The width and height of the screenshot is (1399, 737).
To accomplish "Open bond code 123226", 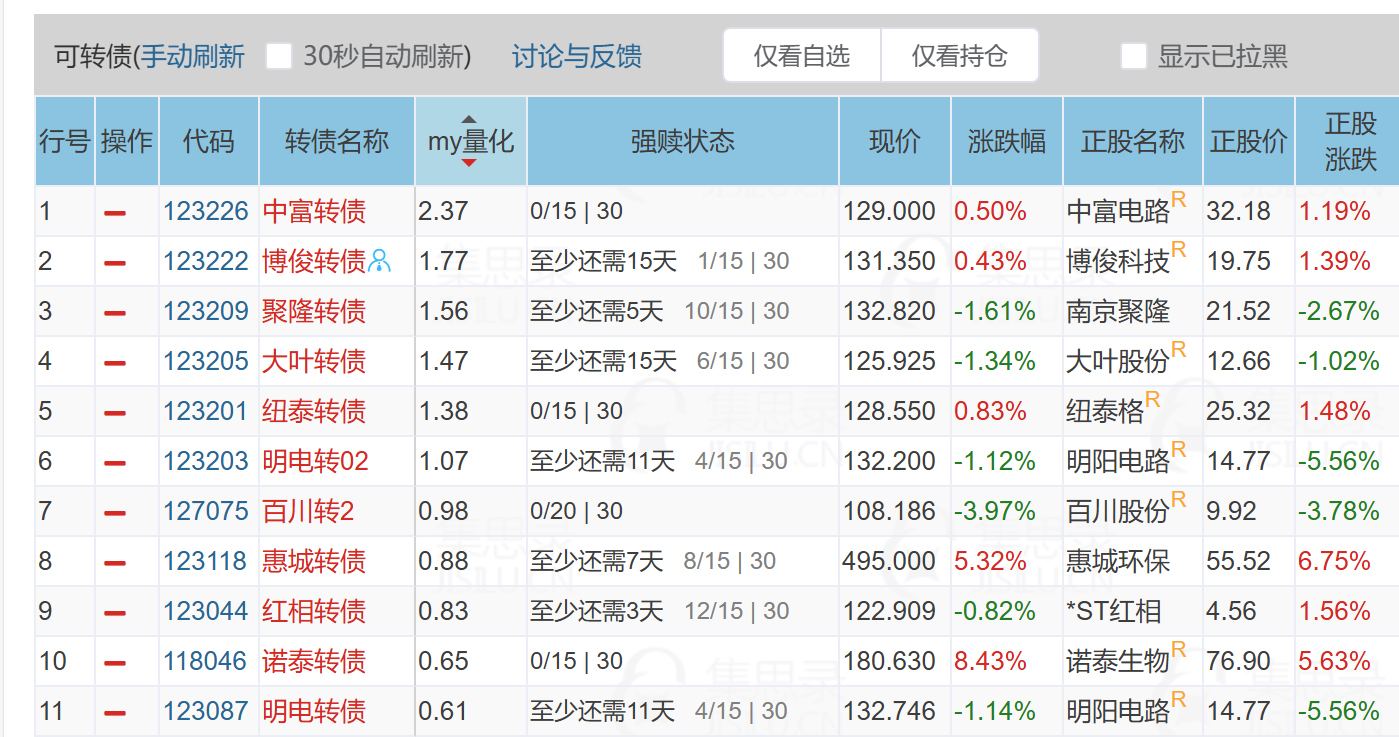I will (x=206, y=211).
